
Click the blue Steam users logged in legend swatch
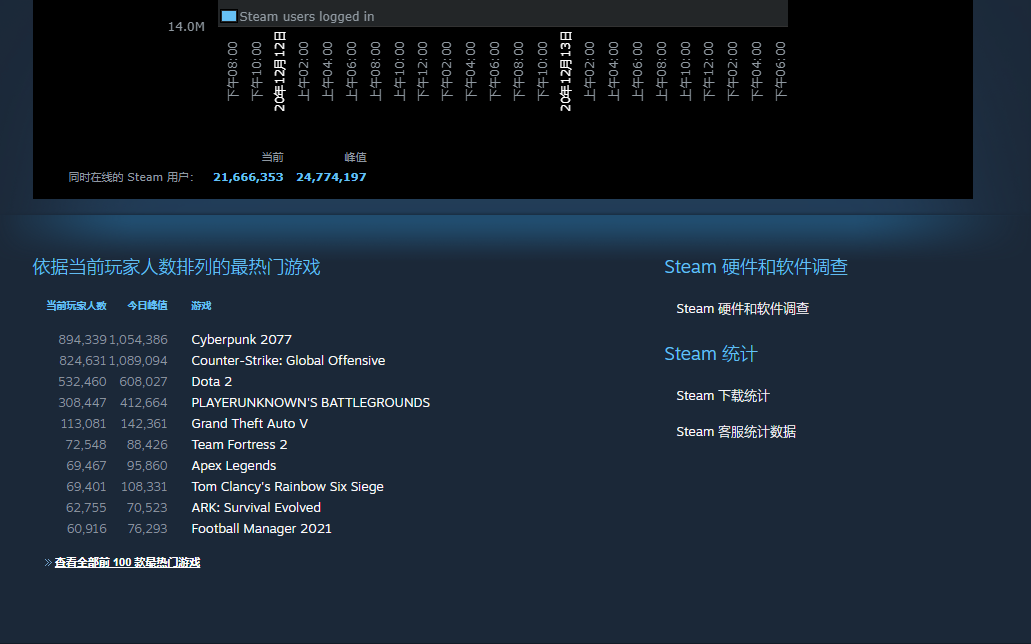229,16
